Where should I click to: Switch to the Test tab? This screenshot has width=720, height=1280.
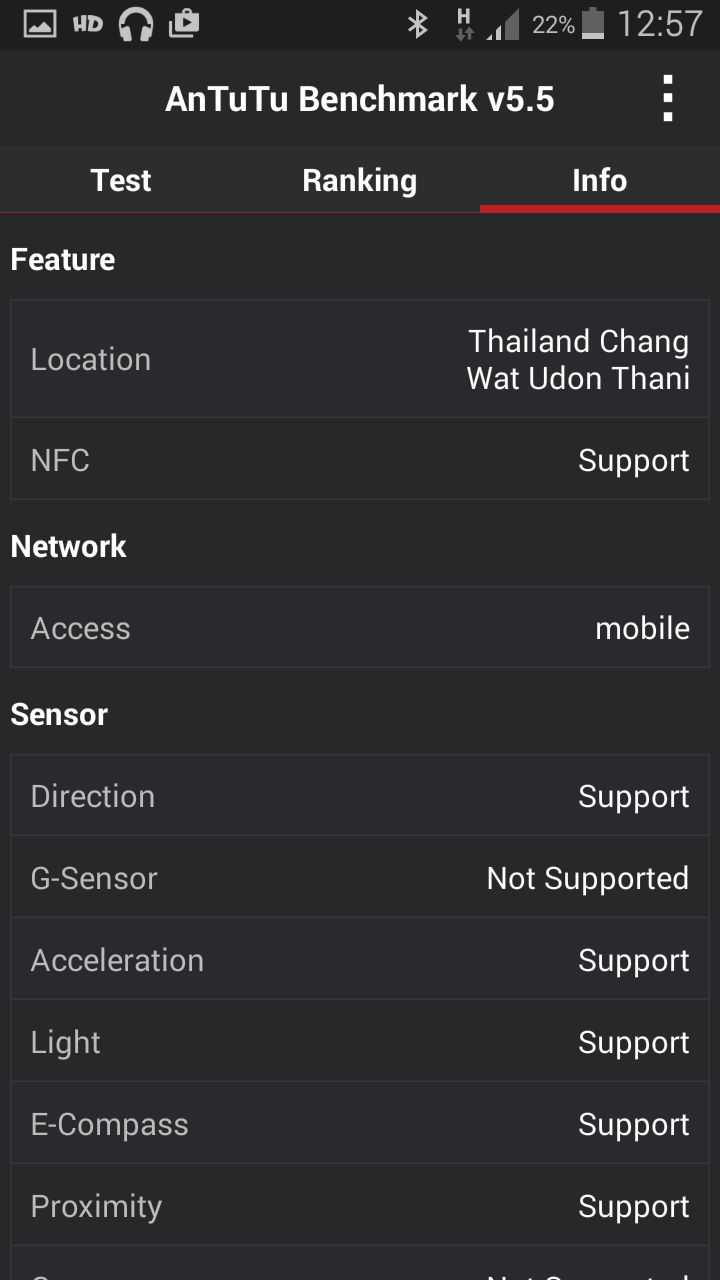click(120, 180)
